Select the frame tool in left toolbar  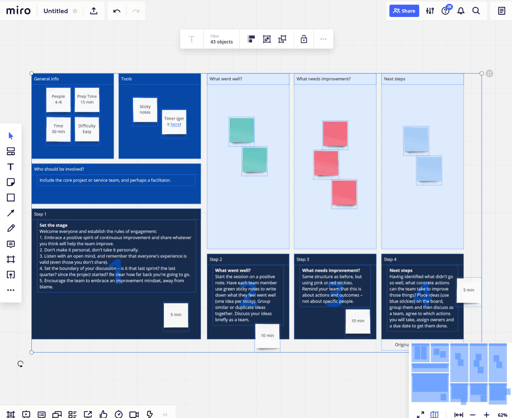click(11, 259)
